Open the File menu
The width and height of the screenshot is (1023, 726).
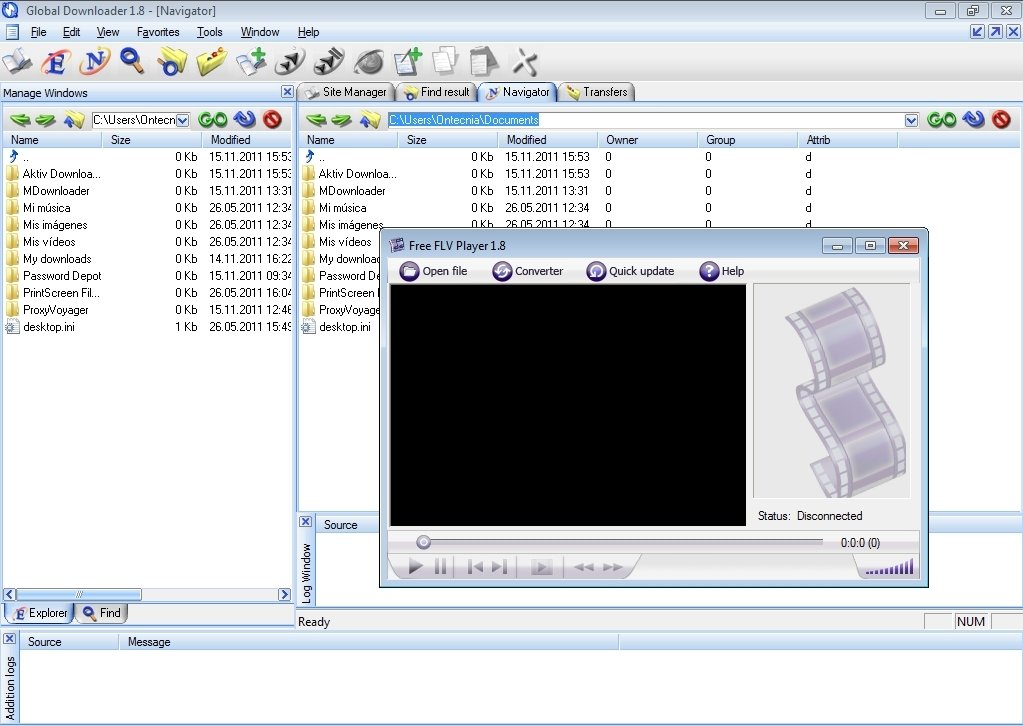(x=38, y=32)
